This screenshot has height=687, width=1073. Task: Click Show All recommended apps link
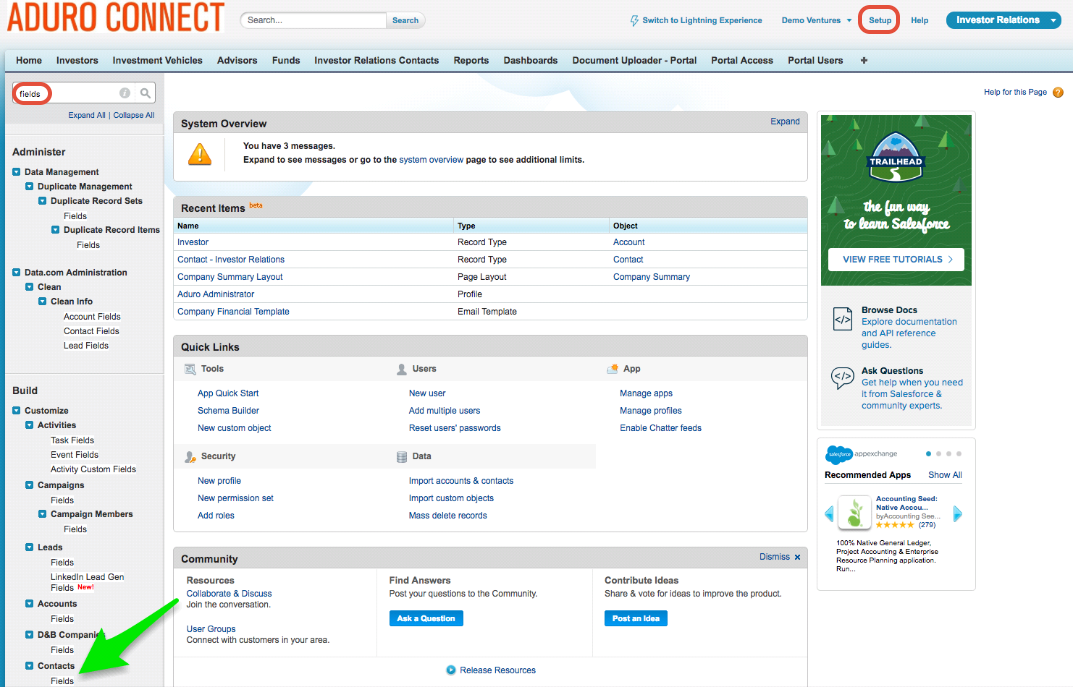(945, 475)
